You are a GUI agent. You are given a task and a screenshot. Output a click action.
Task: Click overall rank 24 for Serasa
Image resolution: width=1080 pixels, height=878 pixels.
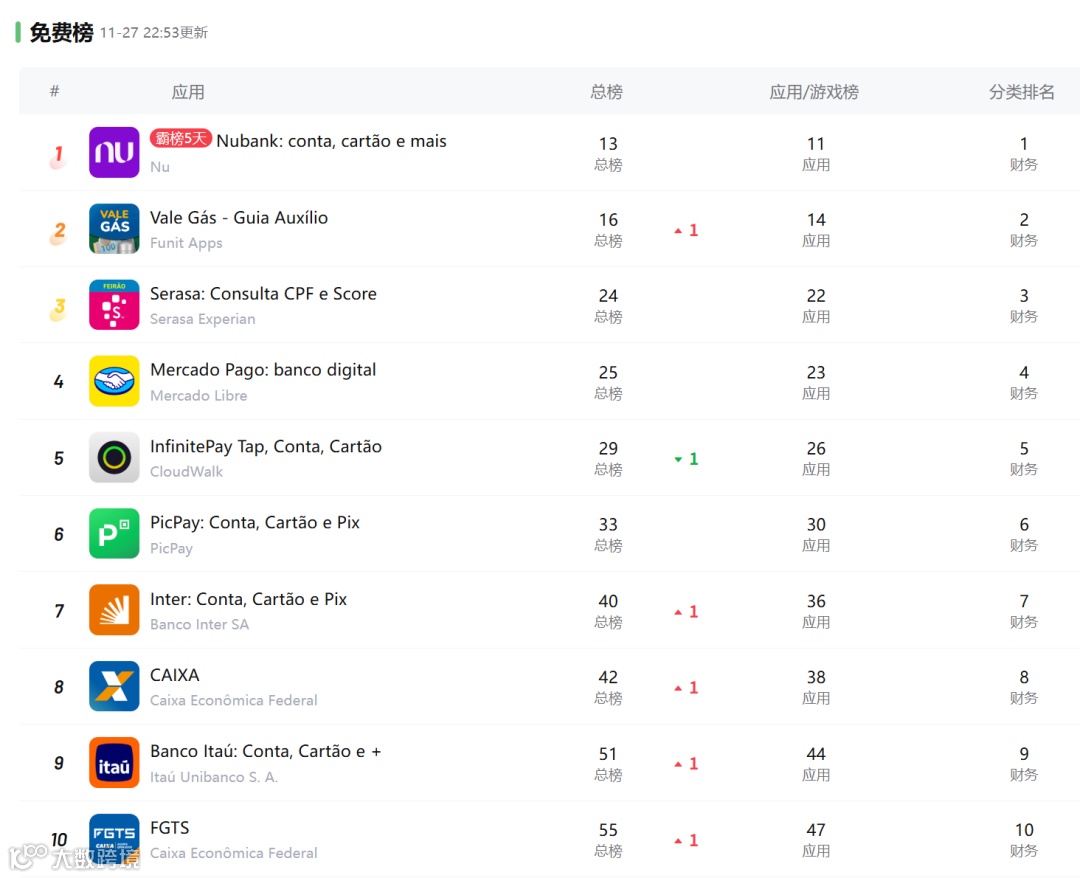coord(608,295)
